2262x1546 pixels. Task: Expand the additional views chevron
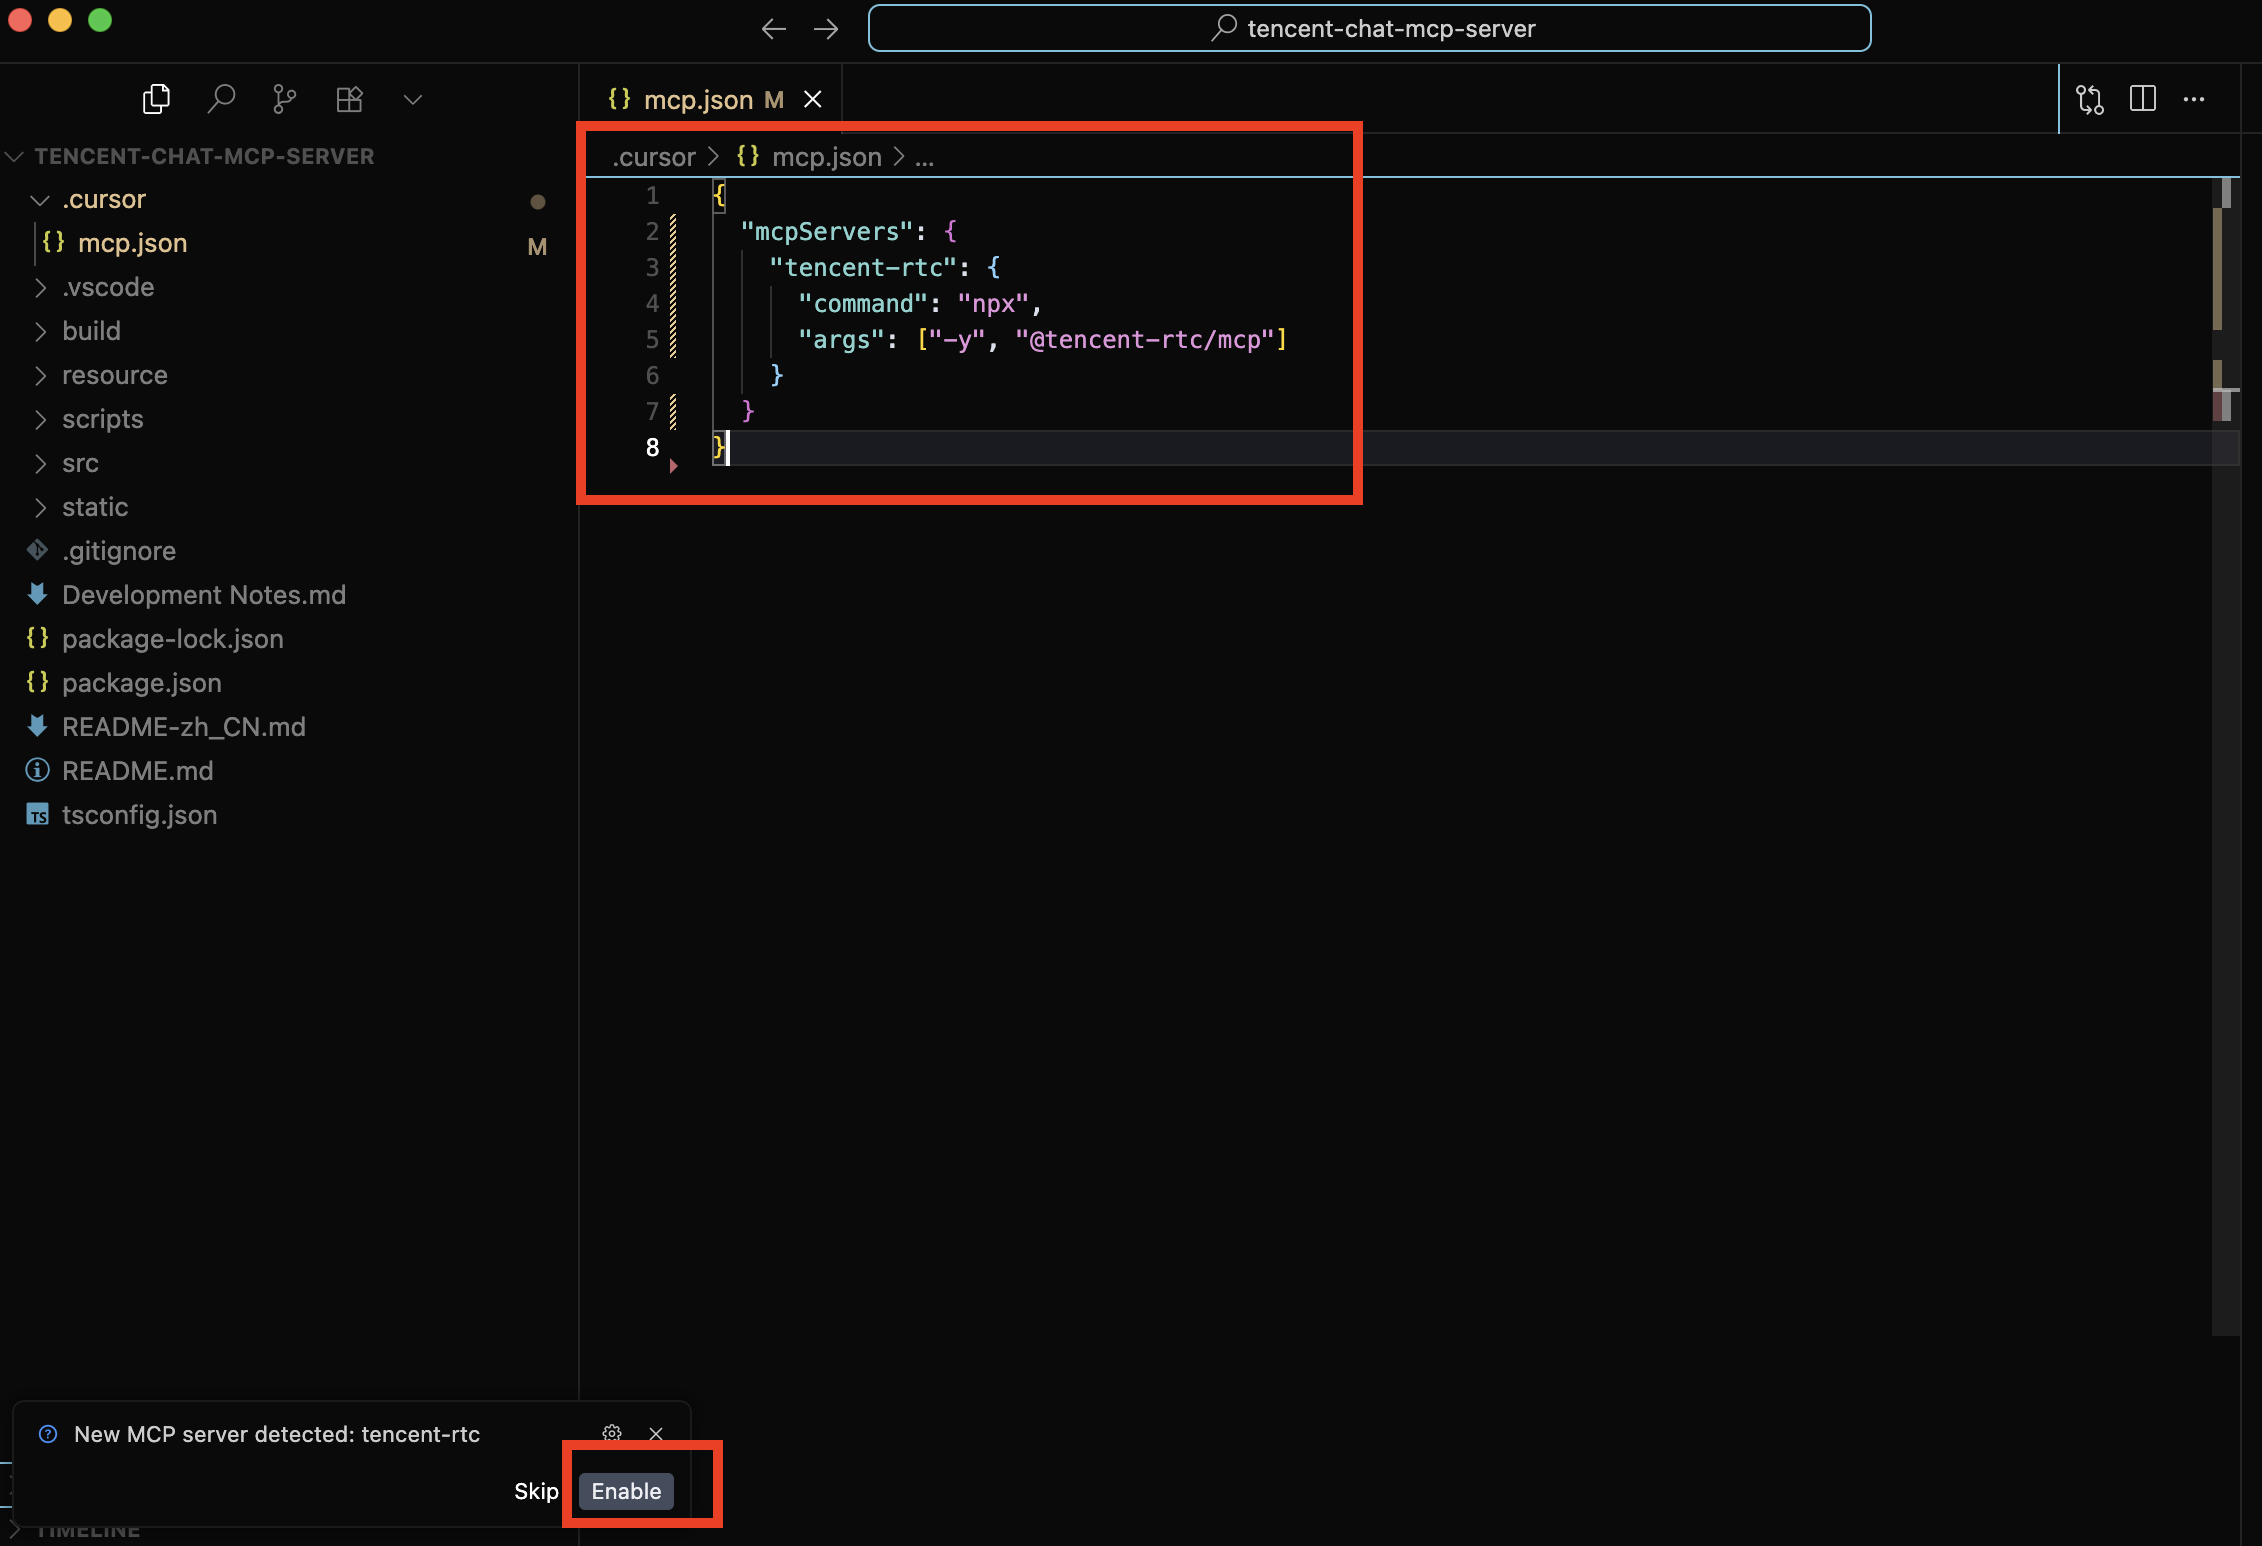click(413, 99)
